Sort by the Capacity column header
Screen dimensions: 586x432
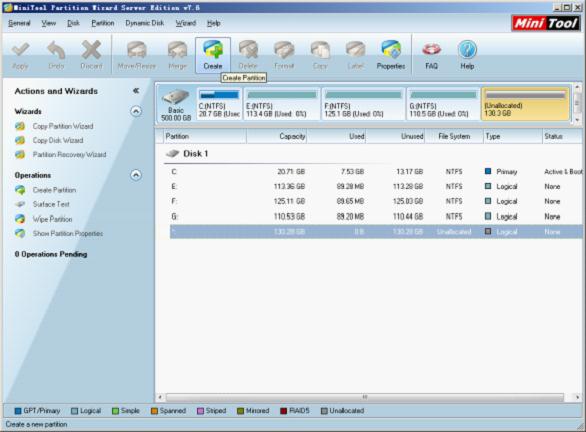(277, 136)
